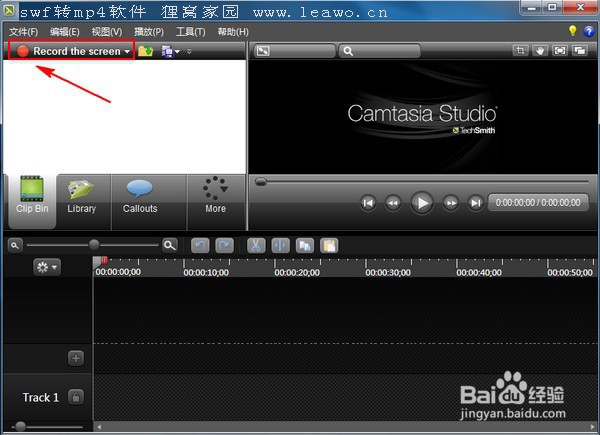600x435 pixels.
Task: Open the Produce and share dropdown arrow
Action: tap(178, 52)
